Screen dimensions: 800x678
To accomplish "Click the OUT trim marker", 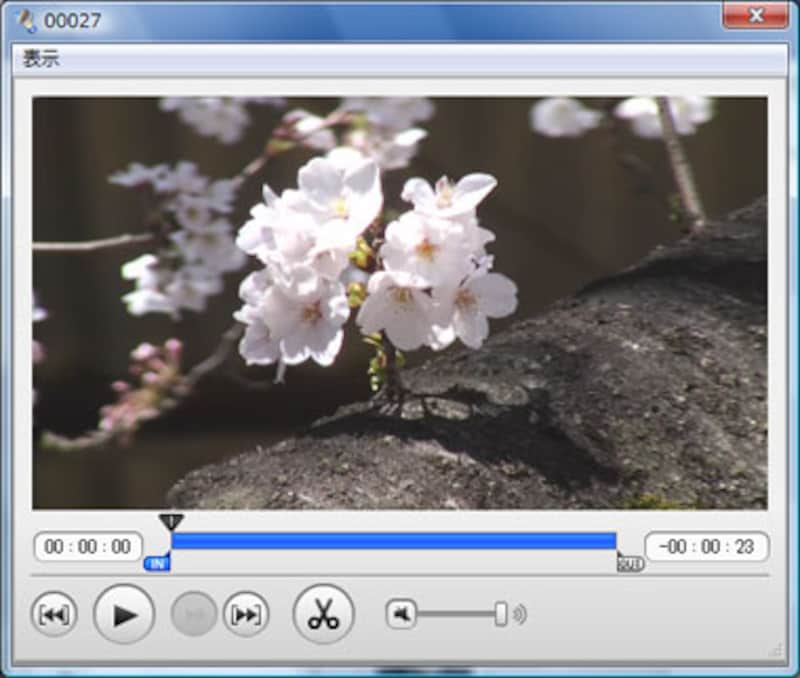I will 630,564.
